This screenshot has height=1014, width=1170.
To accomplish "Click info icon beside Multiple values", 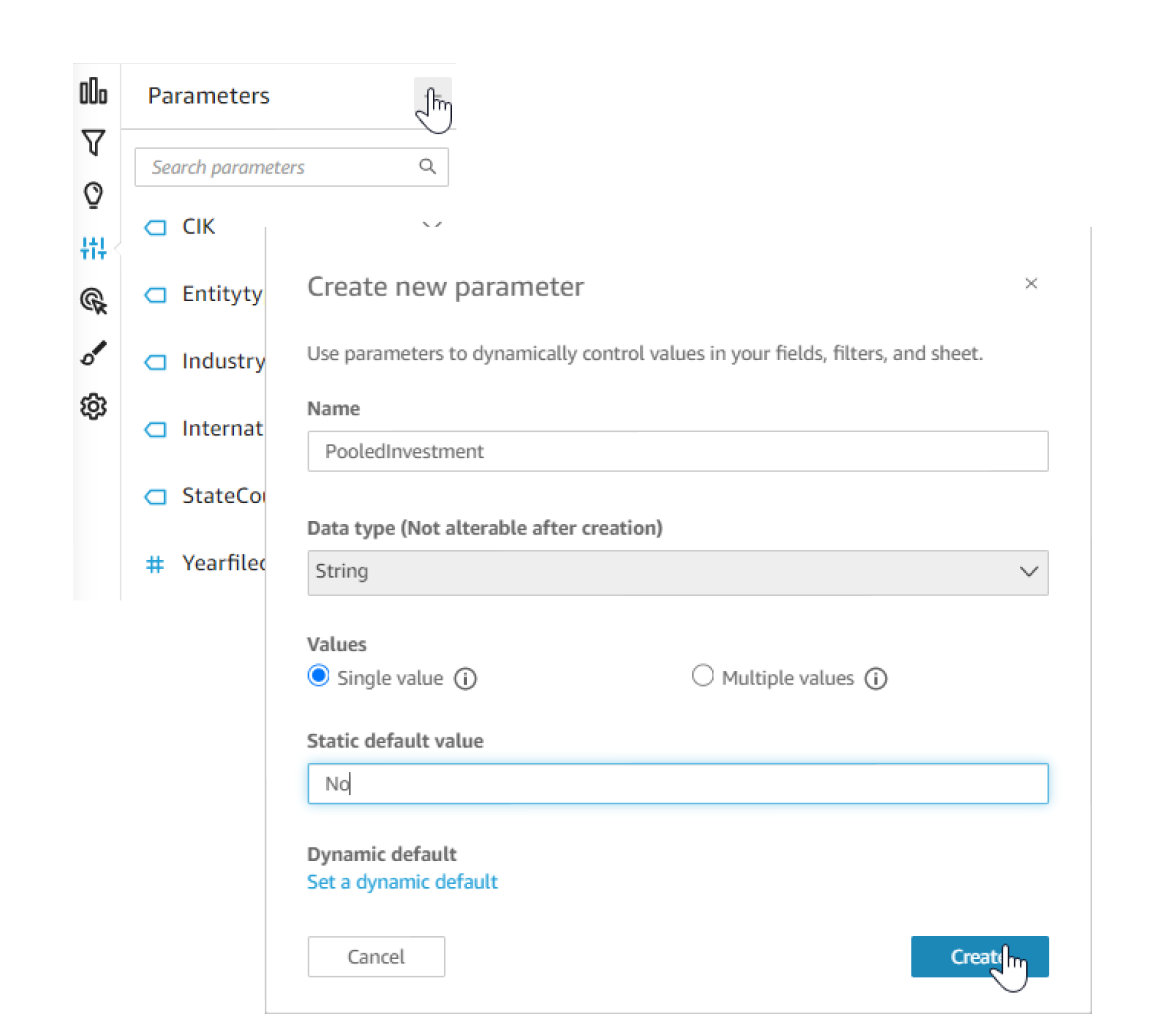I will point(876,678).
